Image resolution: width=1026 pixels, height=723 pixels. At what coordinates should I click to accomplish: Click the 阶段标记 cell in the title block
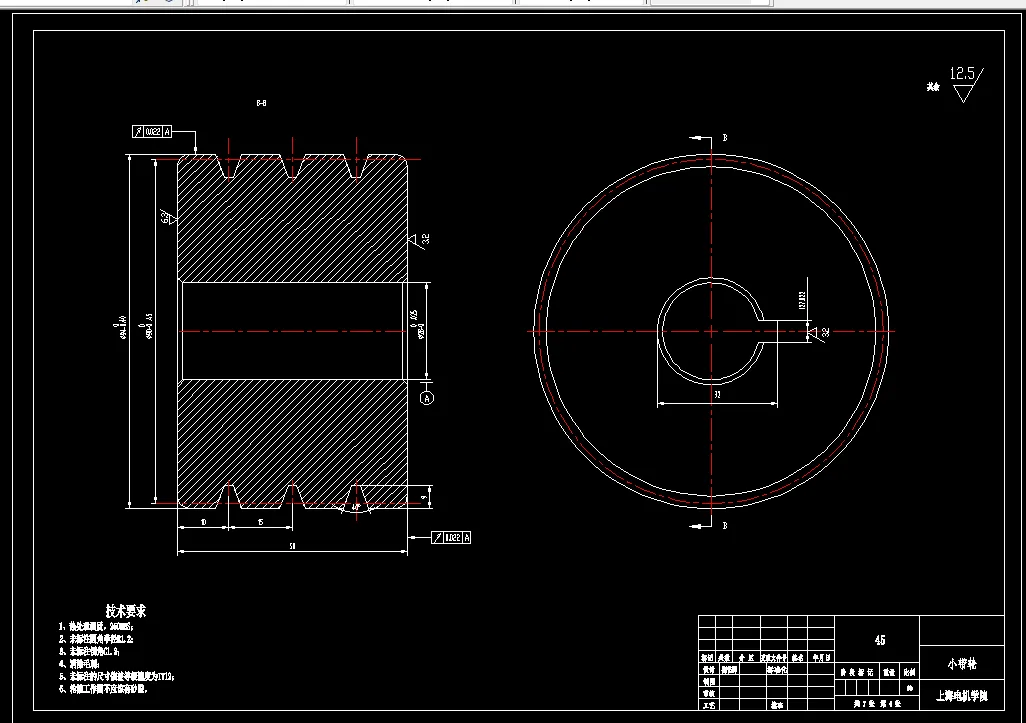point(857,672)
